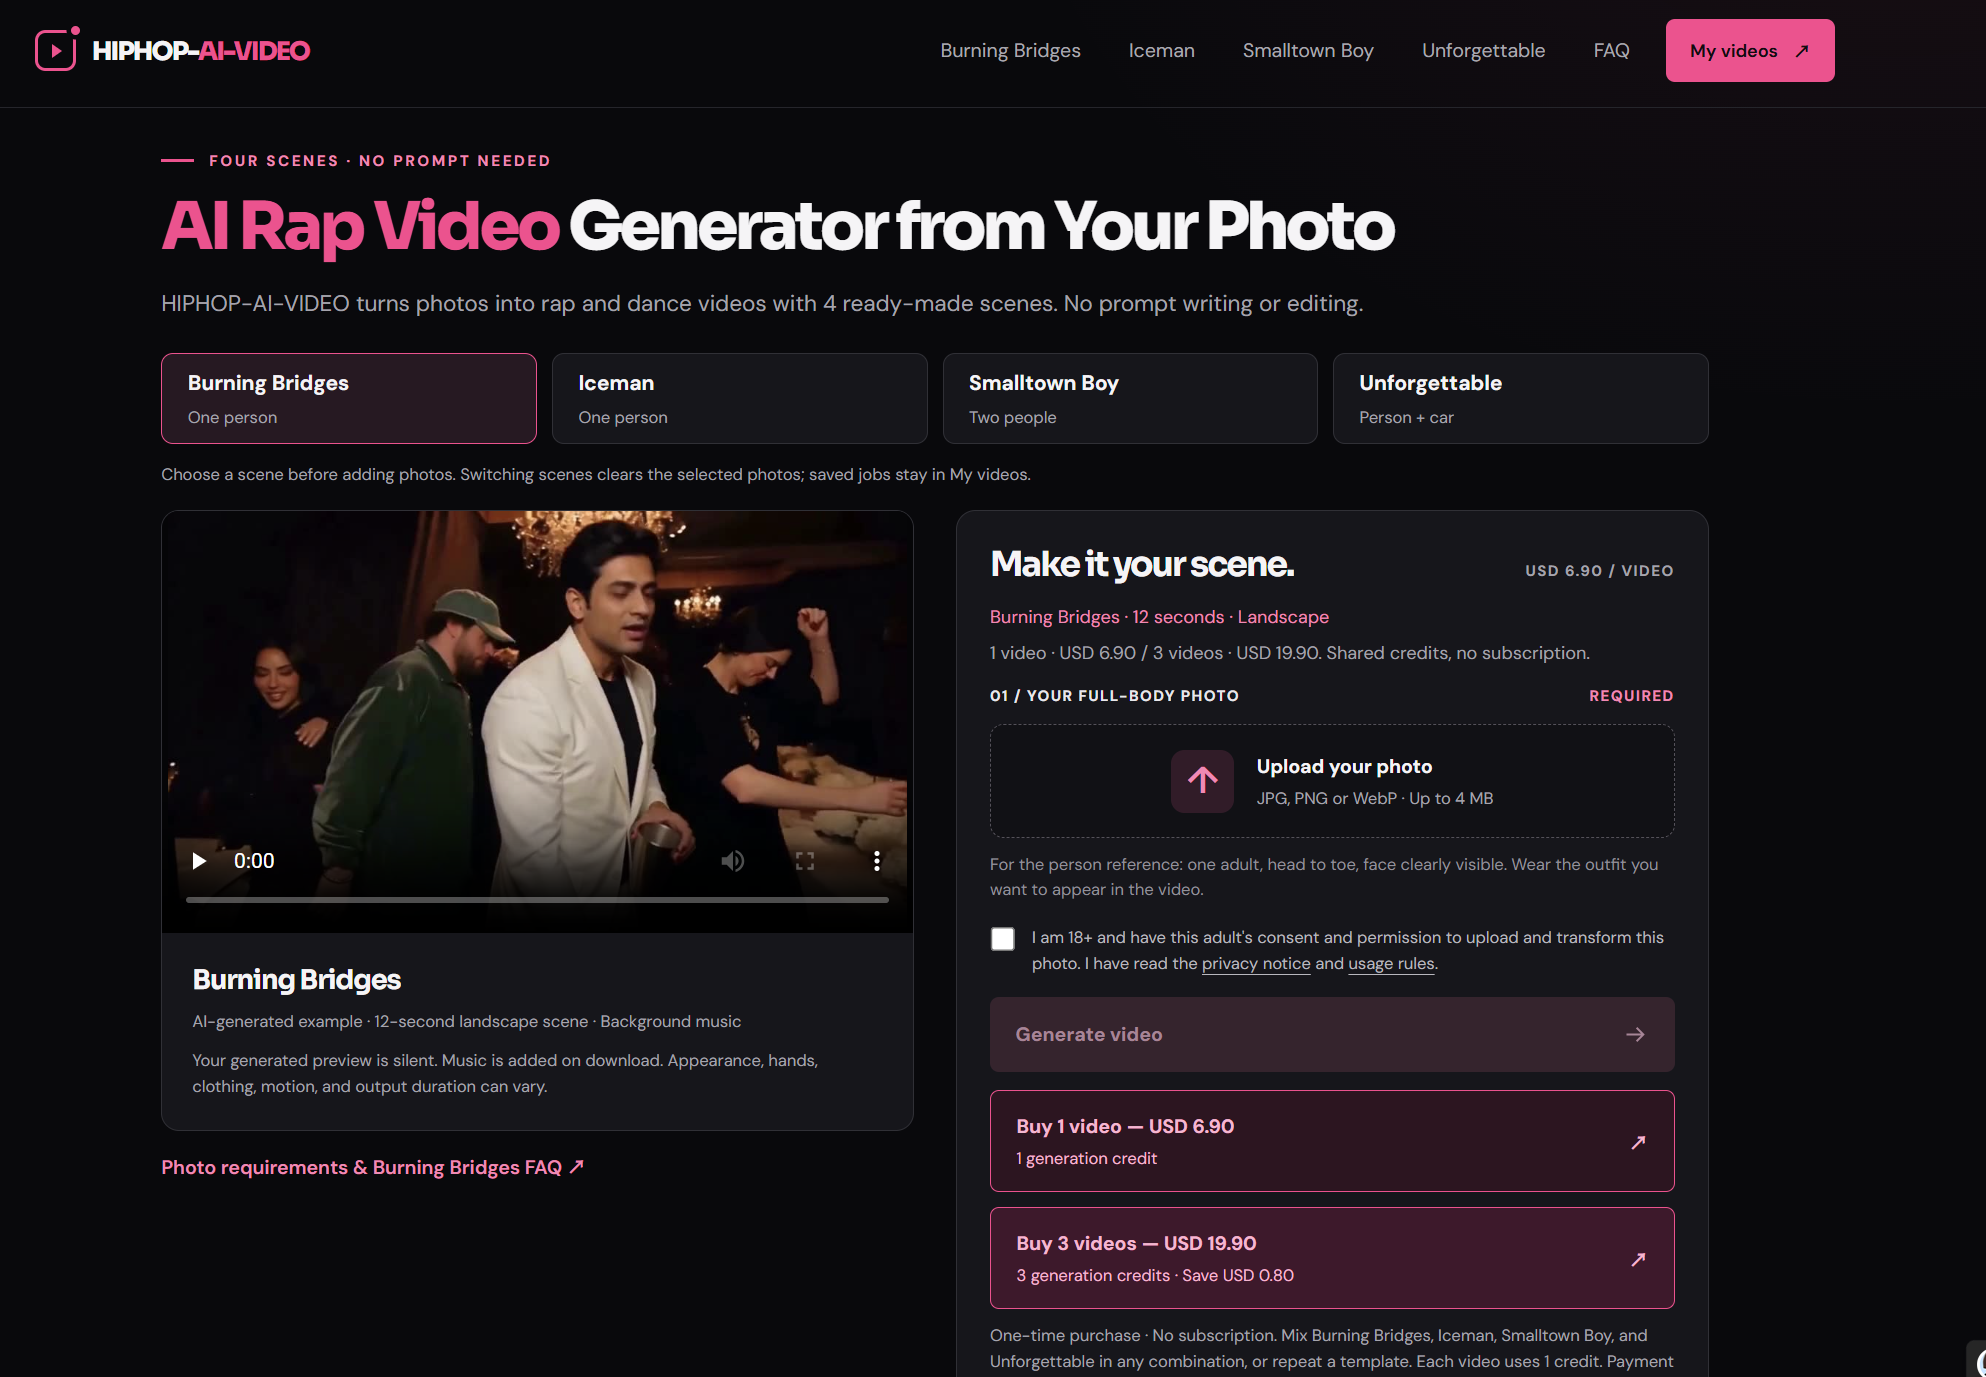Screen dimensions: 1986x1377
Task: Click the "Make it your scene." heading
Action: point(1142,564)
